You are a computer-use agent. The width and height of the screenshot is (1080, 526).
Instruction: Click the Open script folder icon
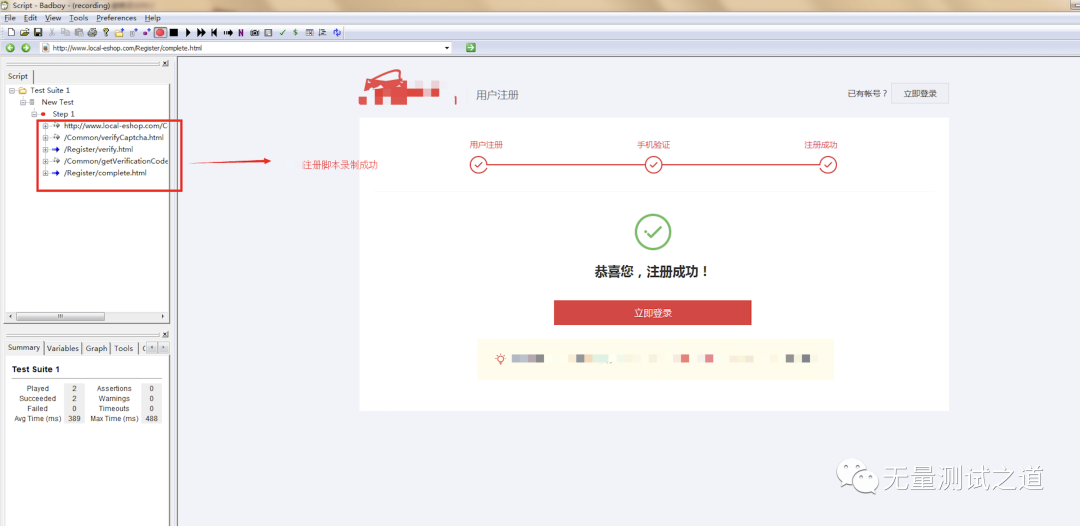tap(24, 32)
